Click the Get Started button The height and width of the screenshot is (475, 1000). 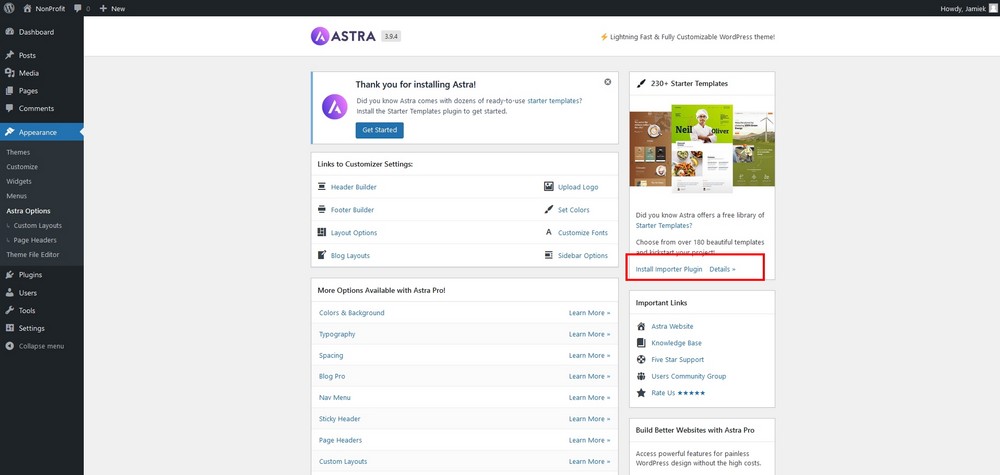tap(379, 130)
